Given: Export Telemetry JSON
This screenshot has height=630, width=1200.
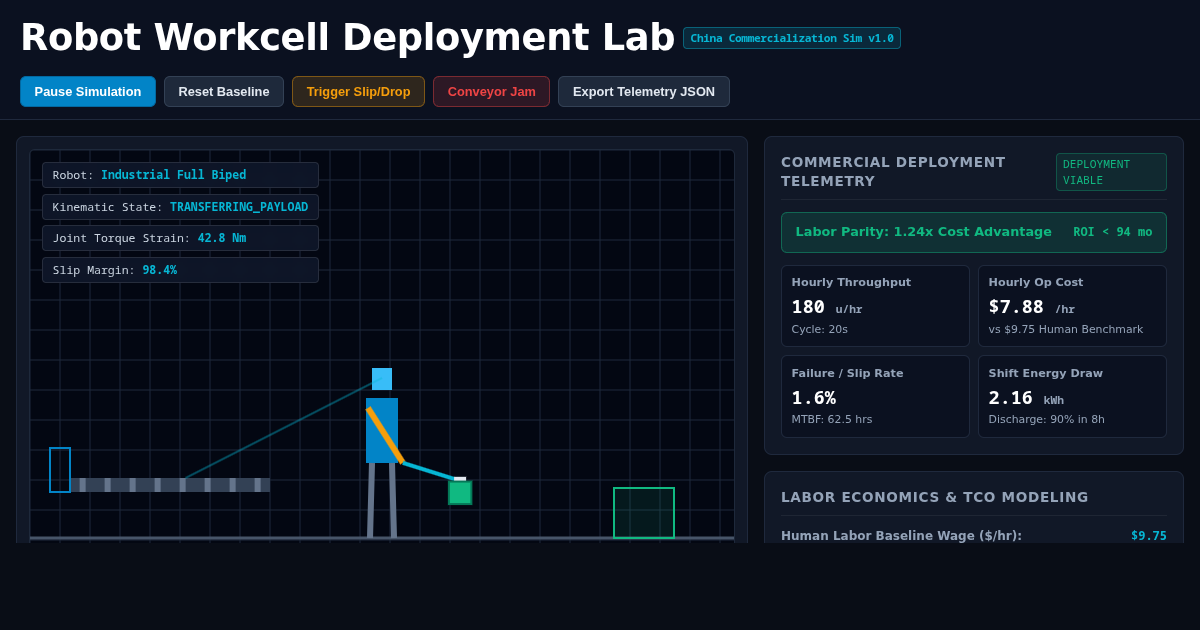Looking at the screenshot, I should click(x=644, y=91).
